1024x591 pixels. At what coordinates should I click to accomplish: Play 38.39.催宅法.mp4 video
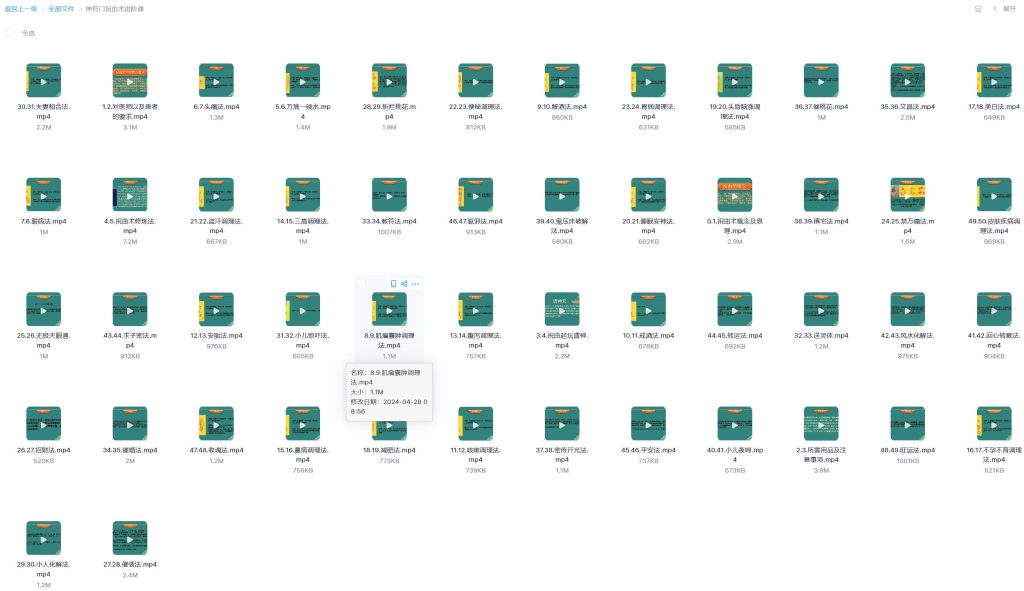(821, 195)
